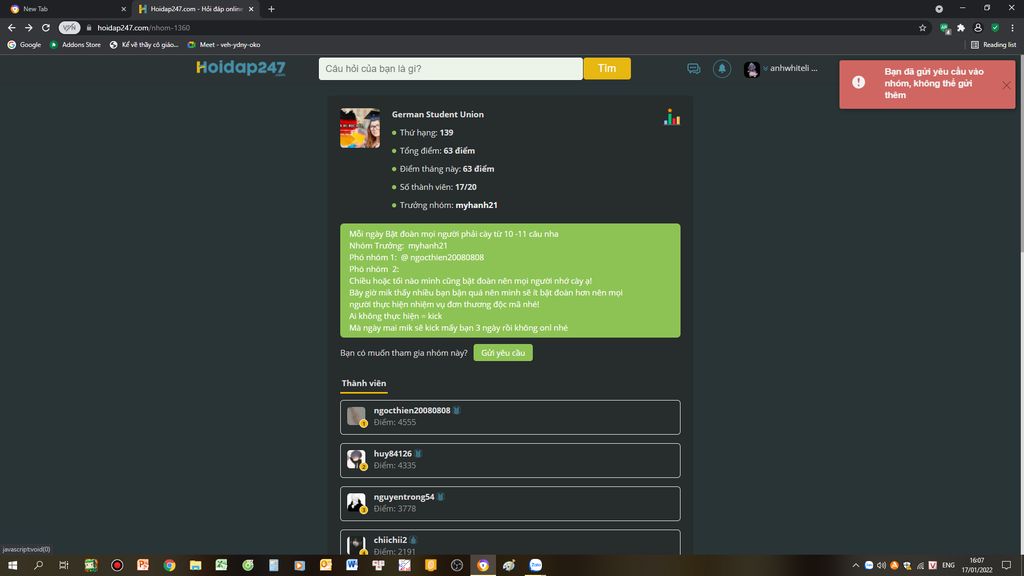
Task: Open the Addons Store bookmark
Action: 75,44
